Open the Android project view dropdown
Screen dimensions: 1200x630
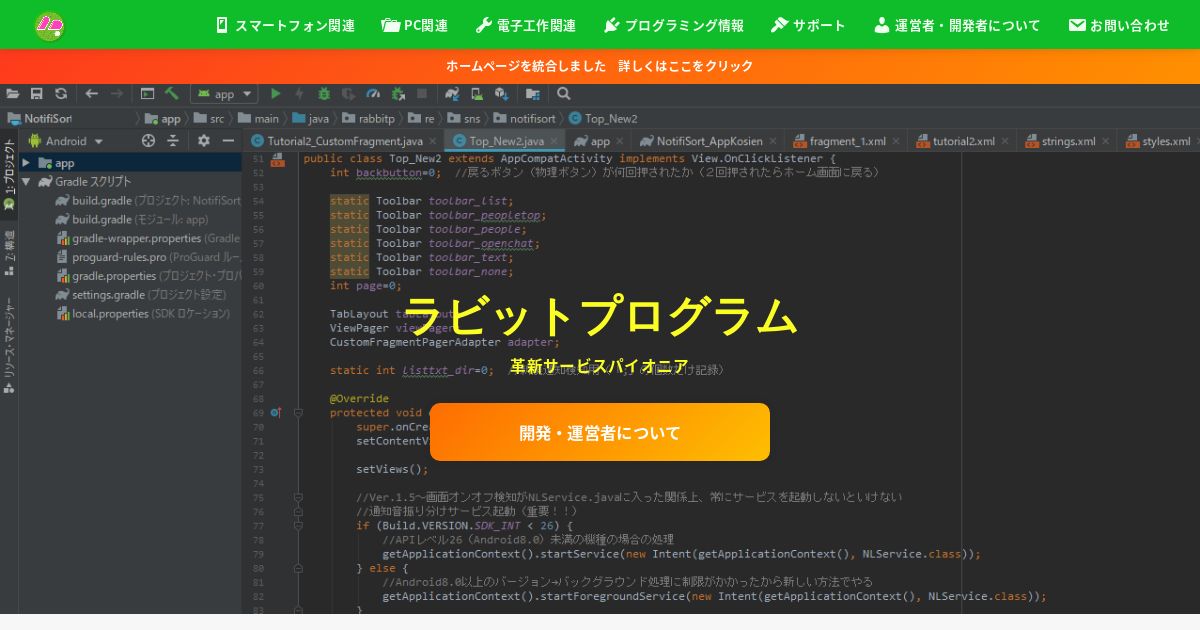point(65,141)
